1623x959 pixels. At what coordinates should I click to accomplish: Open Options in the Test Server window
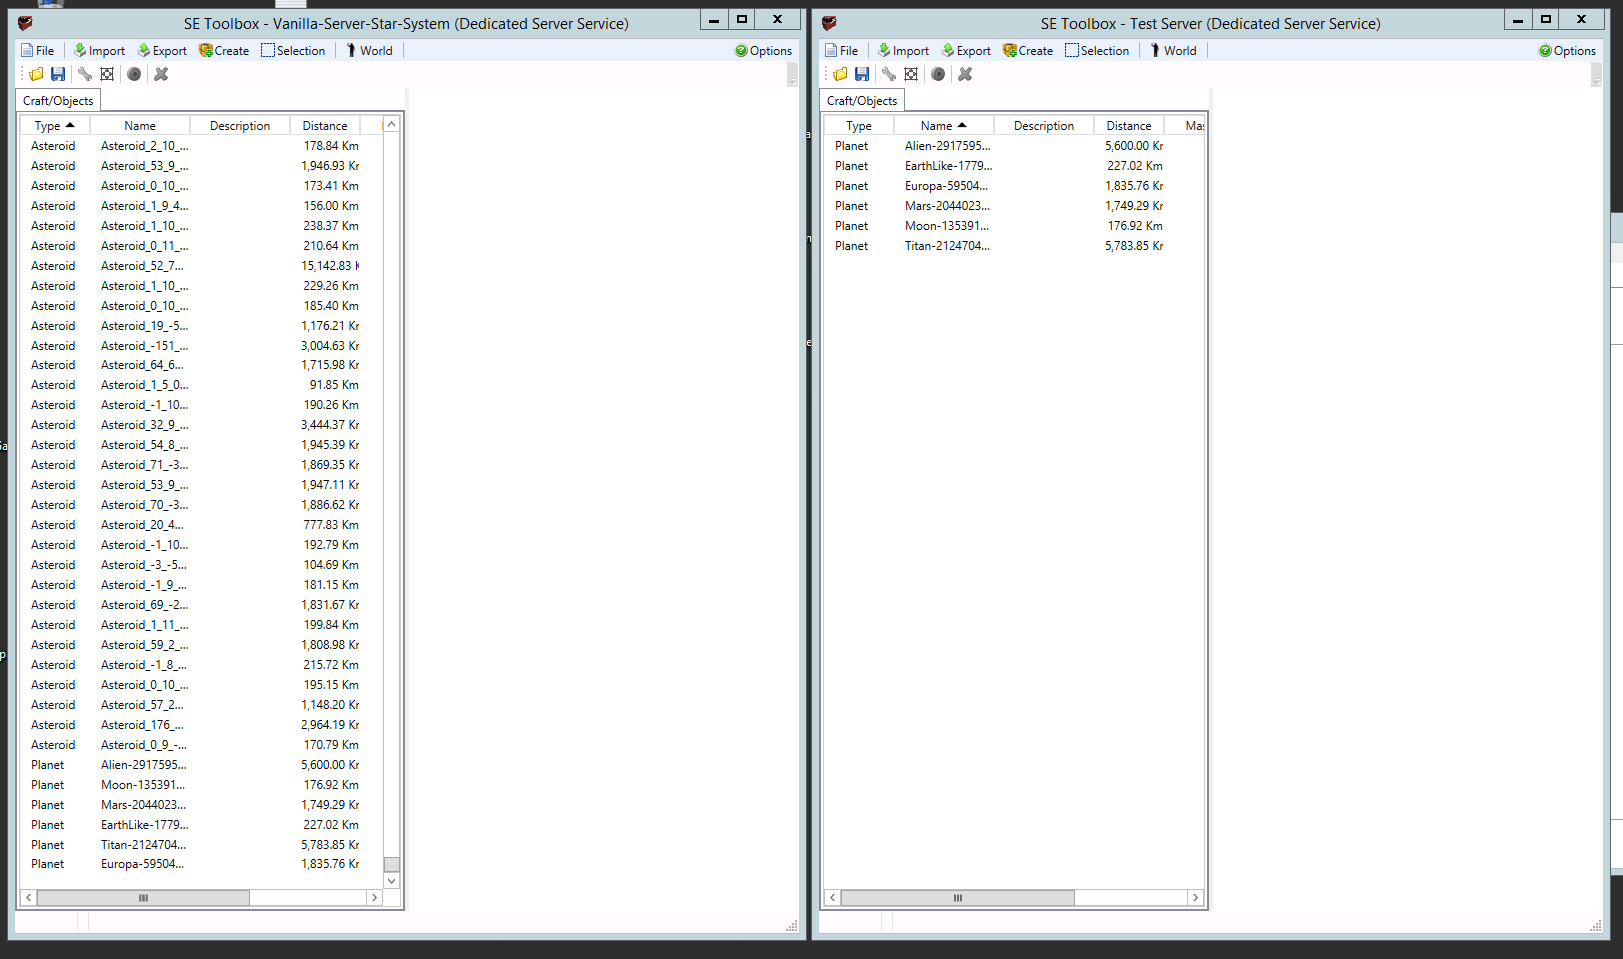(x=1567, y=51)
